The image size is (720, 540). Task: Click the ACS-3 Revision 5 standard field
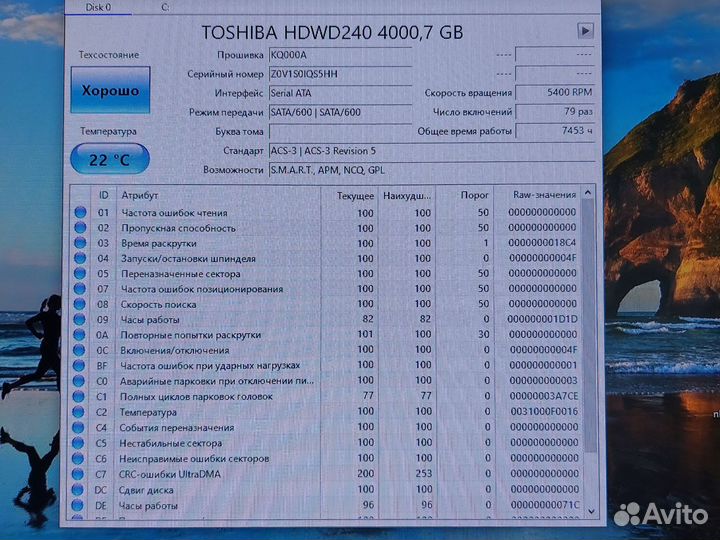[x=432, y=151]
